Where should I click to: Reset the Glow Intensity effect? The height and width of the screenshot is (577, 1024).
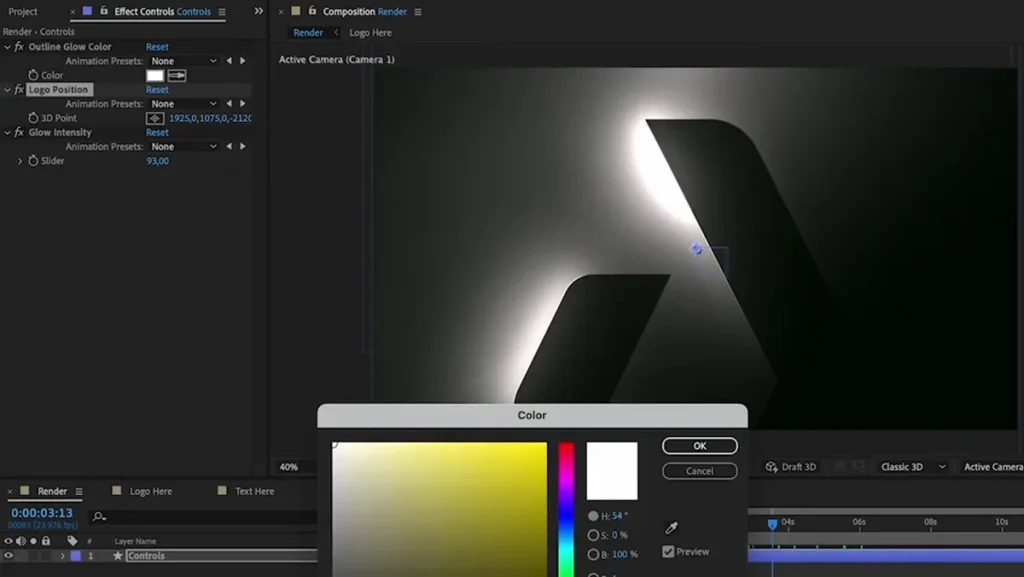[x=157, y=133]
